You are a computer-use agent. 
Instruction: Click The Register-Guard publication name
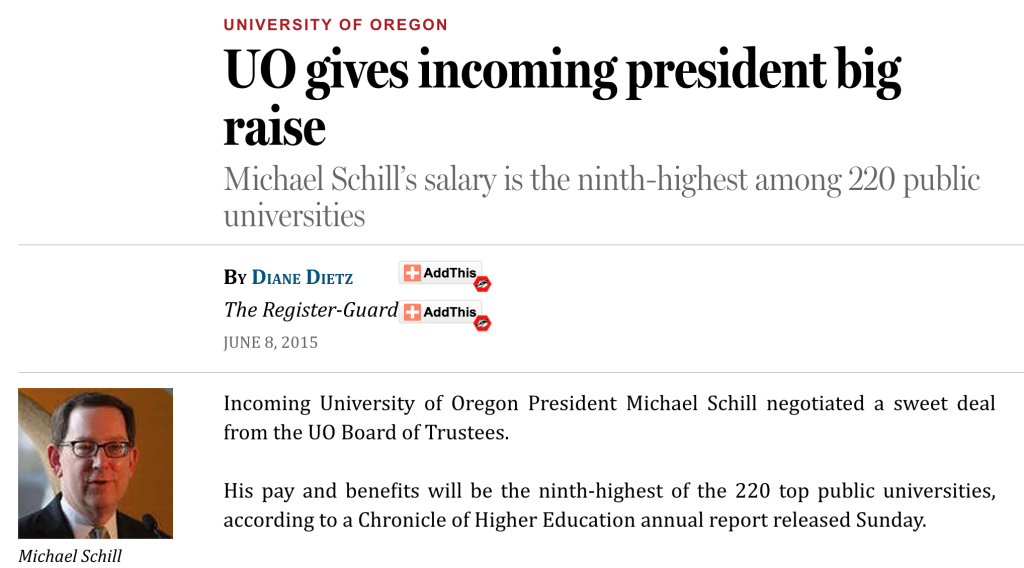[311, 309]
